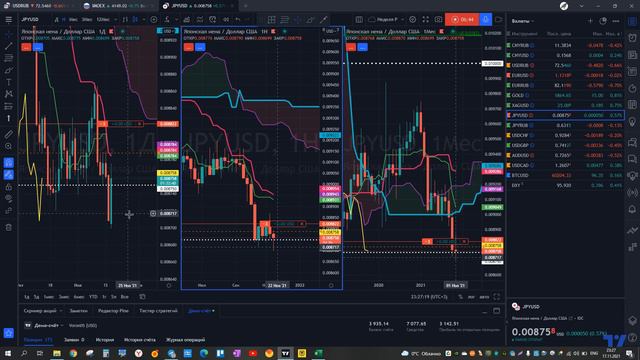Click the undo arrow in toolbar
Image resolution: width=640 pixels, height=360 pixels.
(x=238, y=19)
